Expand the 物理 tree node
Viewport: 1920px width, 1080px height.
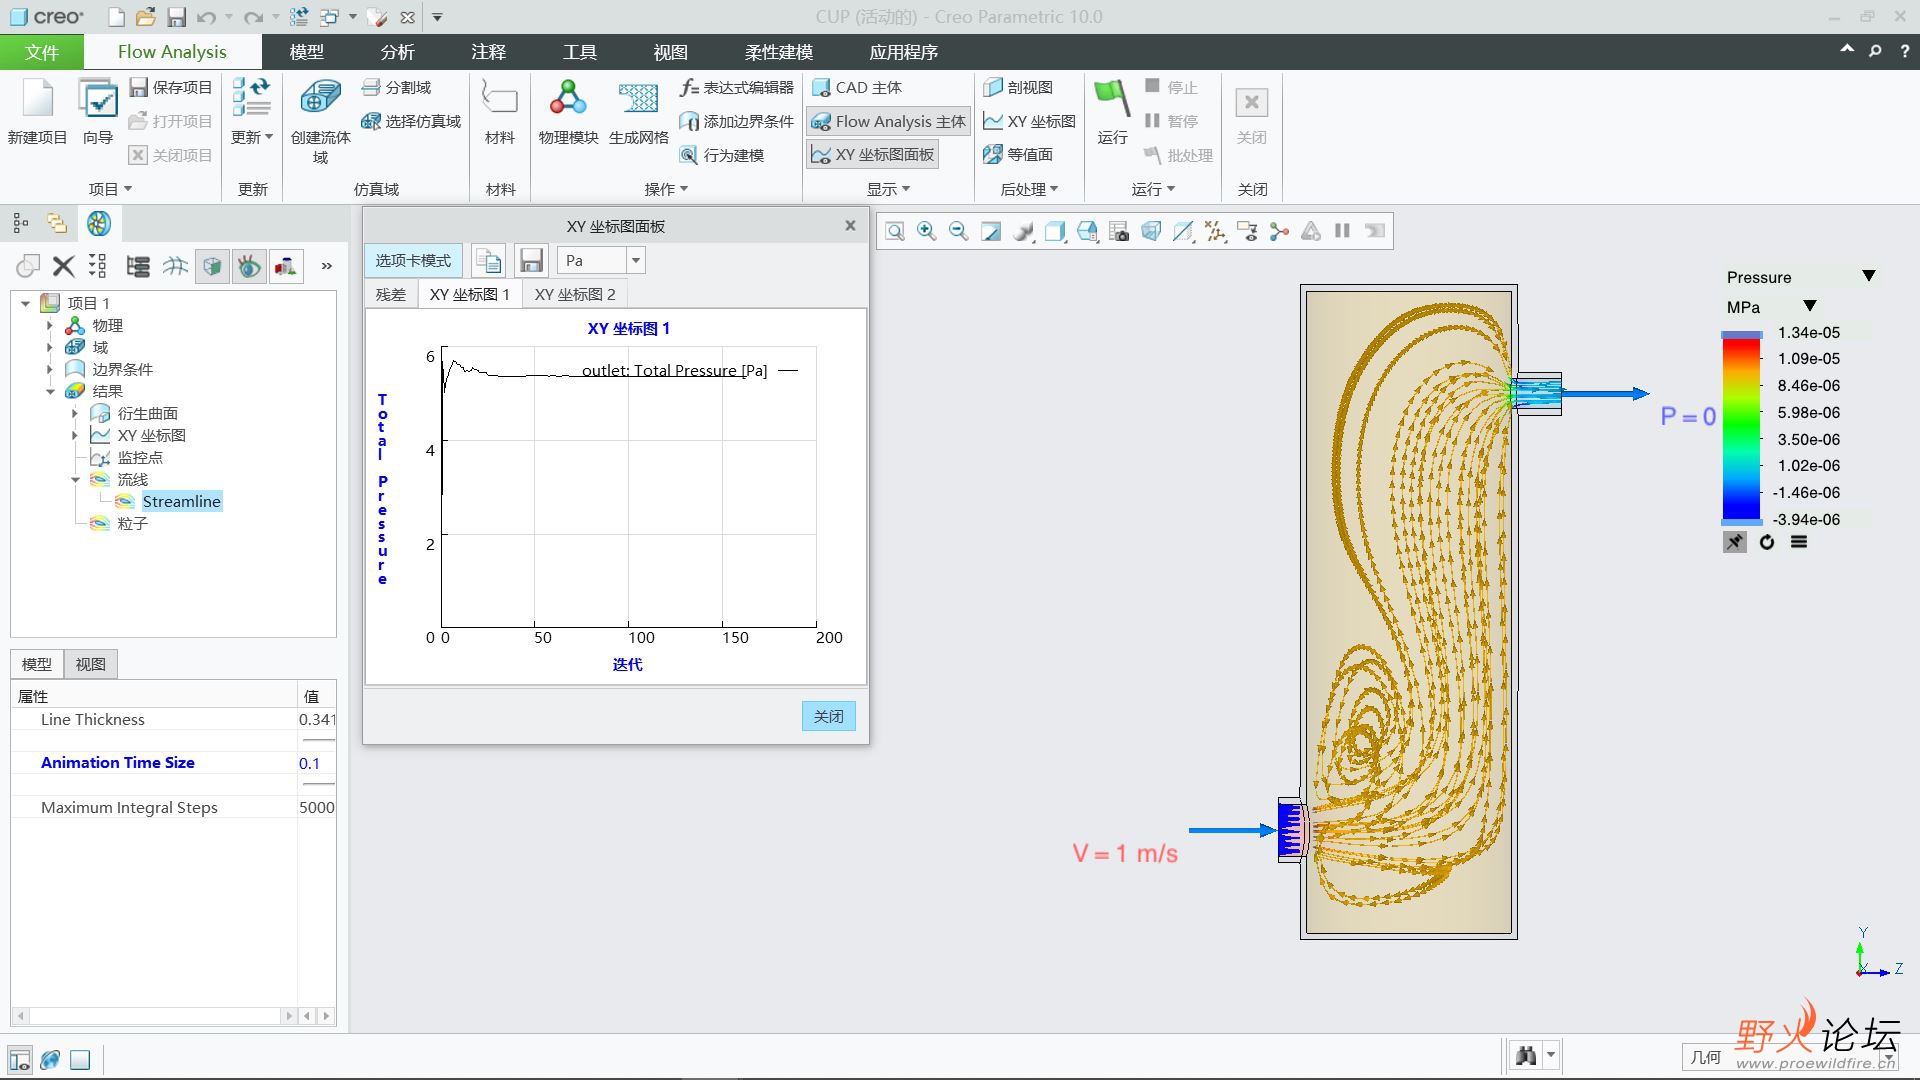tap(50, 326)
